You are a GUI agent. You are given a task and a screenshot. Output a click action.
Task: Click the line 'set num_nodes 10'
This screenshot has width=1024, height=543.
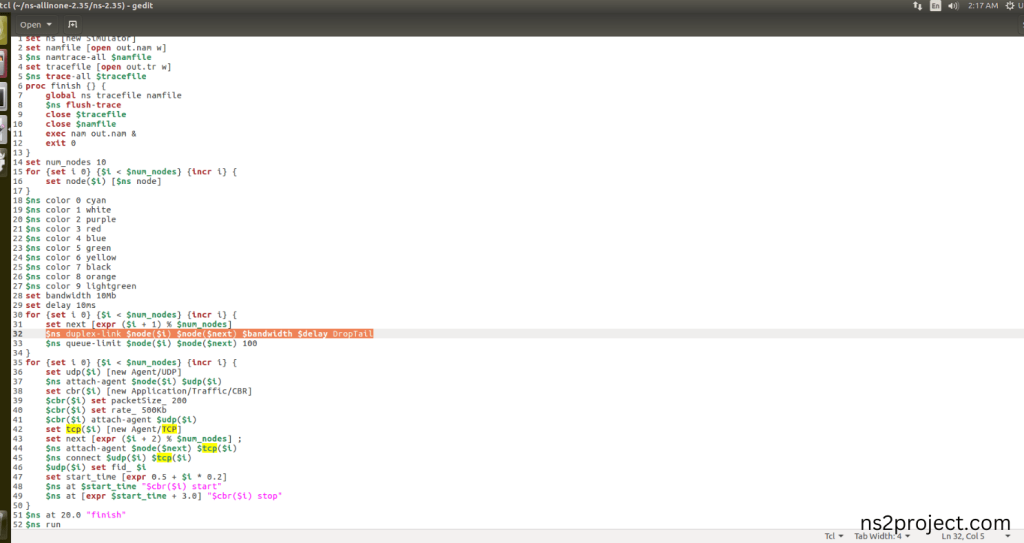65,162
